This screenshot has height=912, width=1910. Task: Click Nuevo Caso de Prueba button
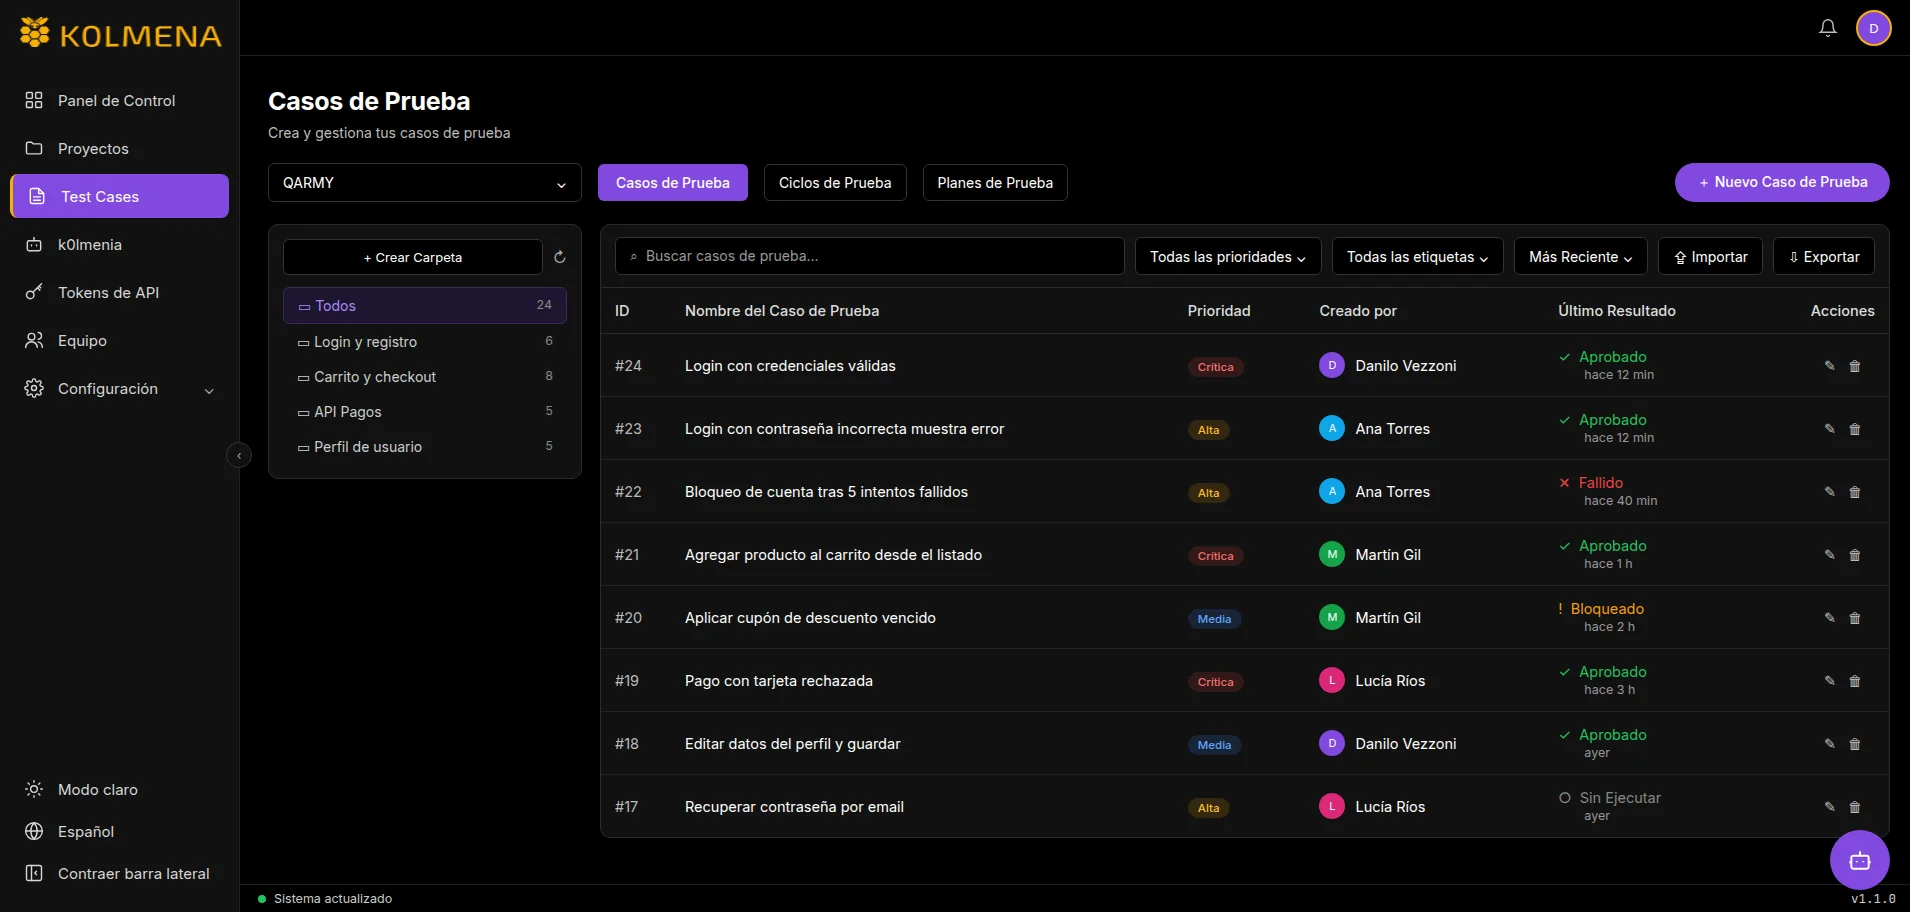tap(1782, 182)
